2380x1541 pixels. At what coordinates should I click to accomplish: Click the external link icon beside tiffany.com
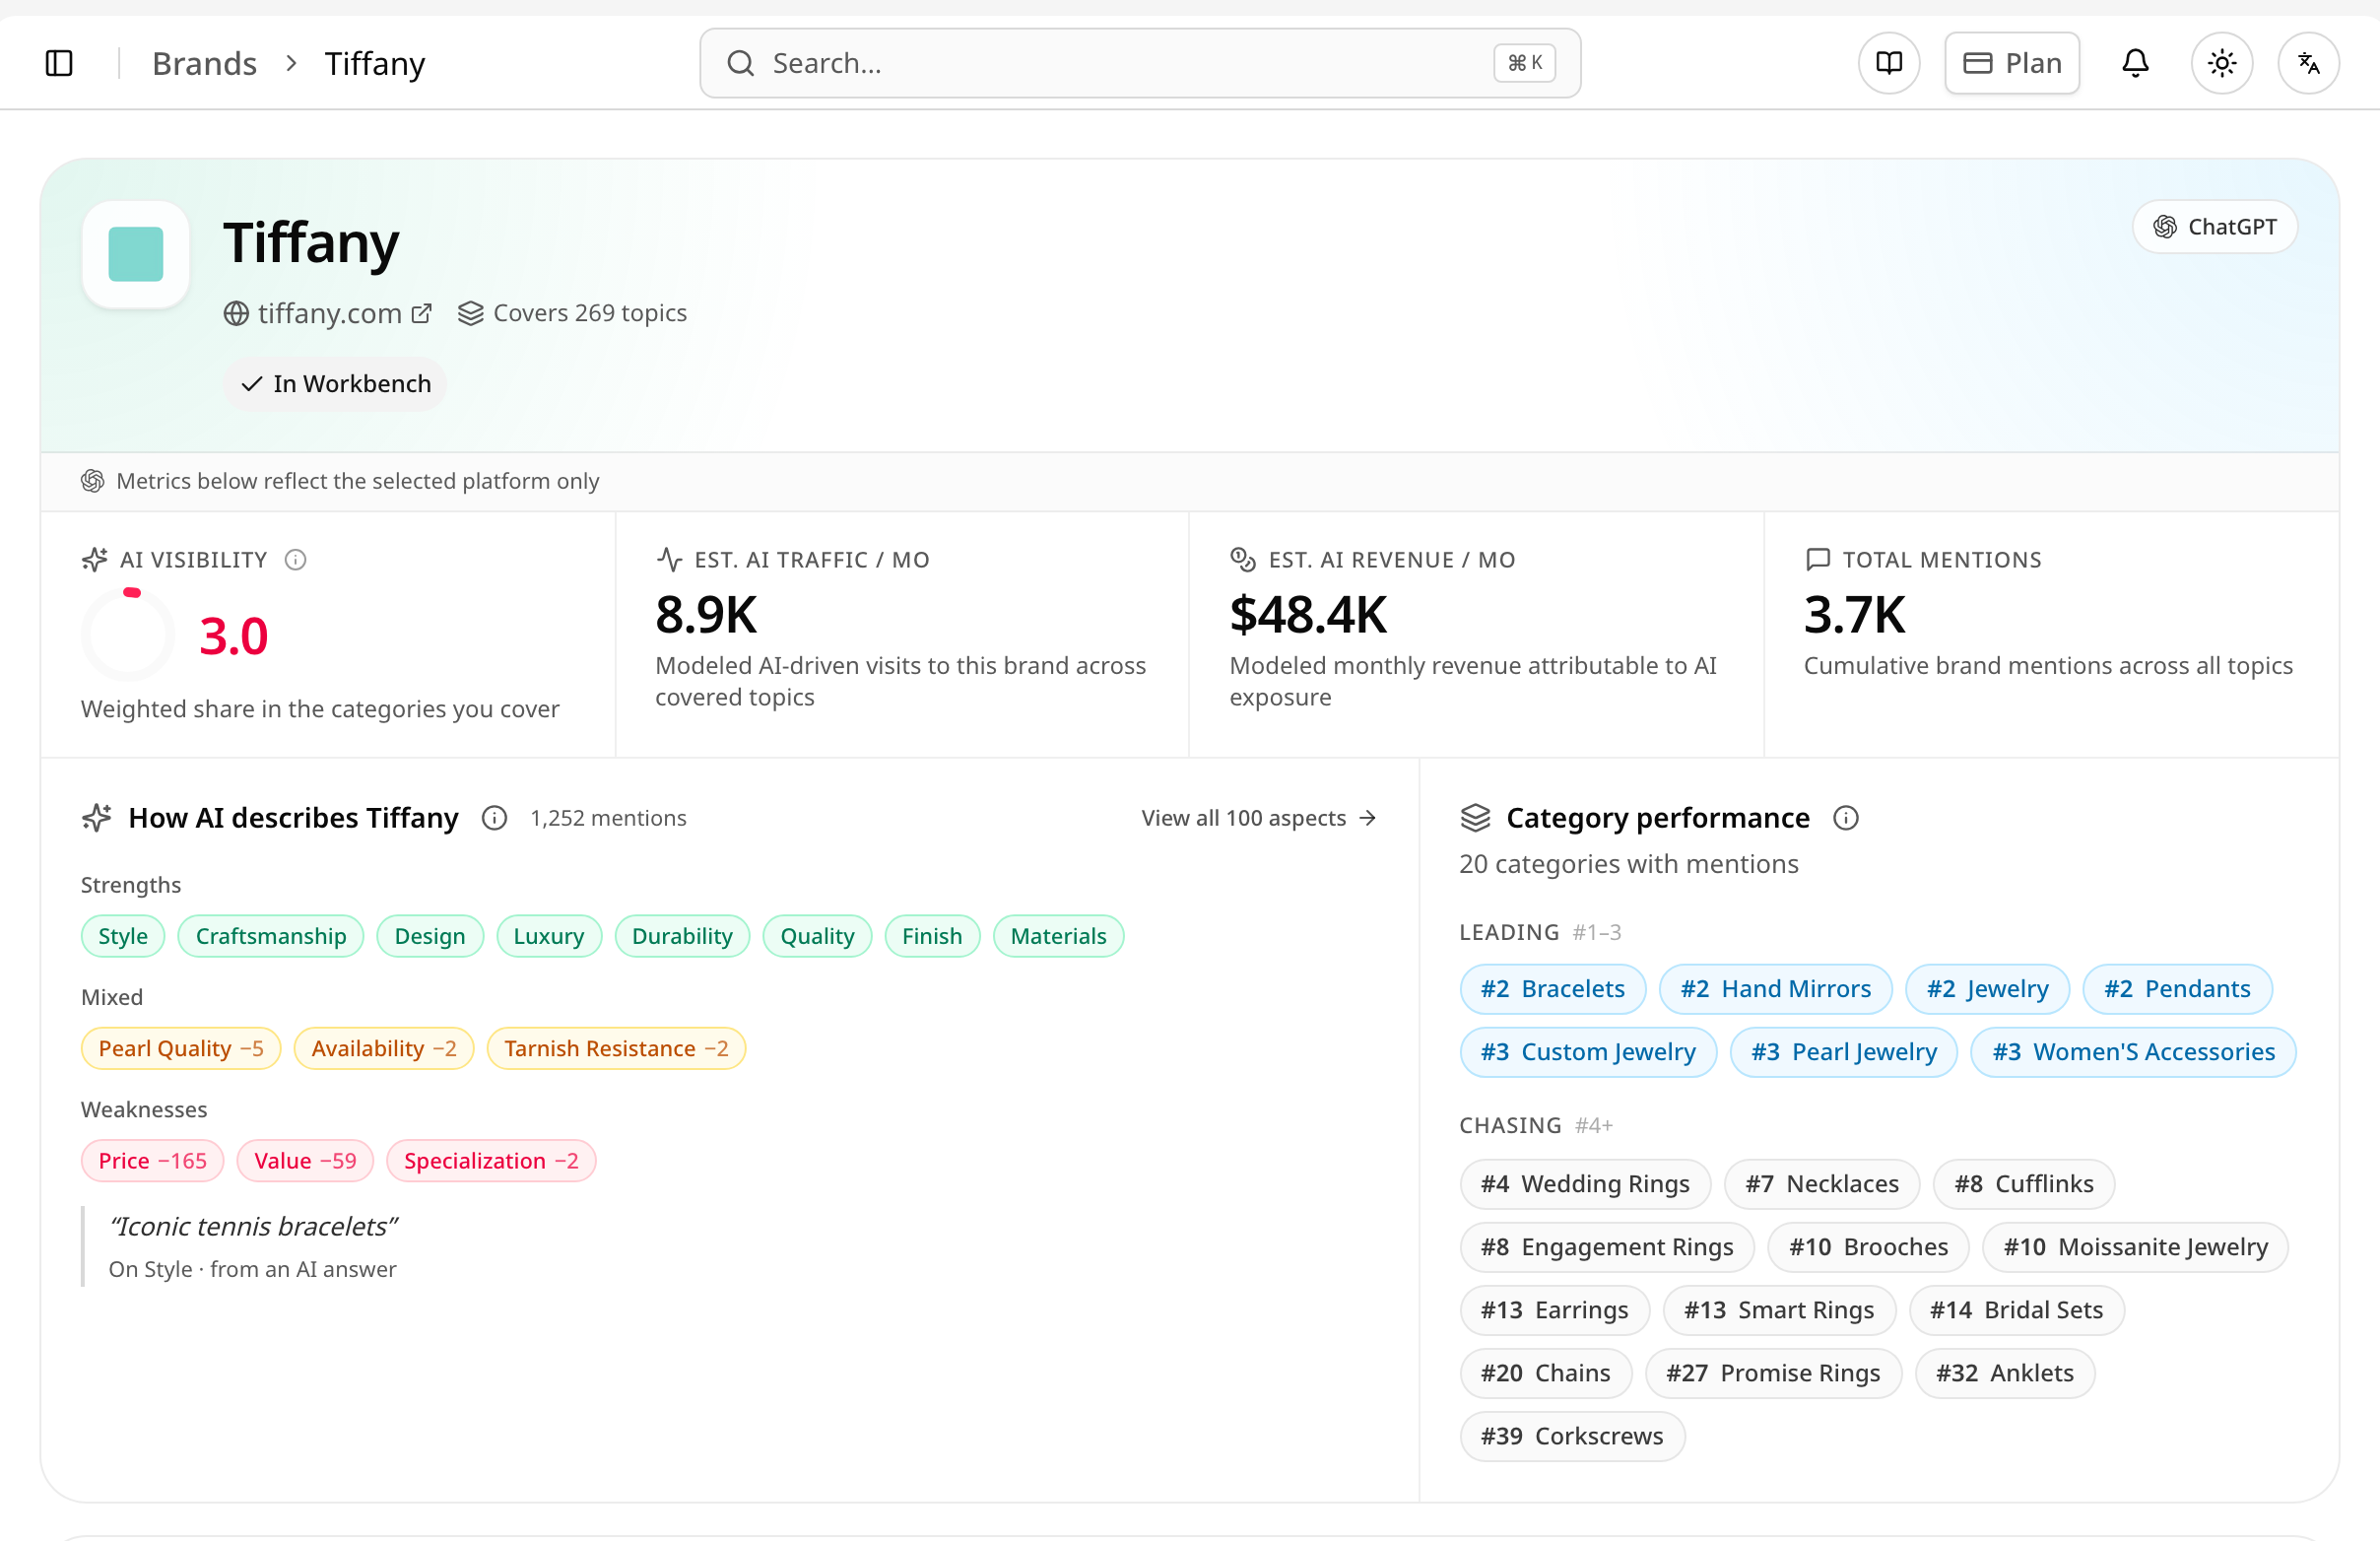(422, 313)
